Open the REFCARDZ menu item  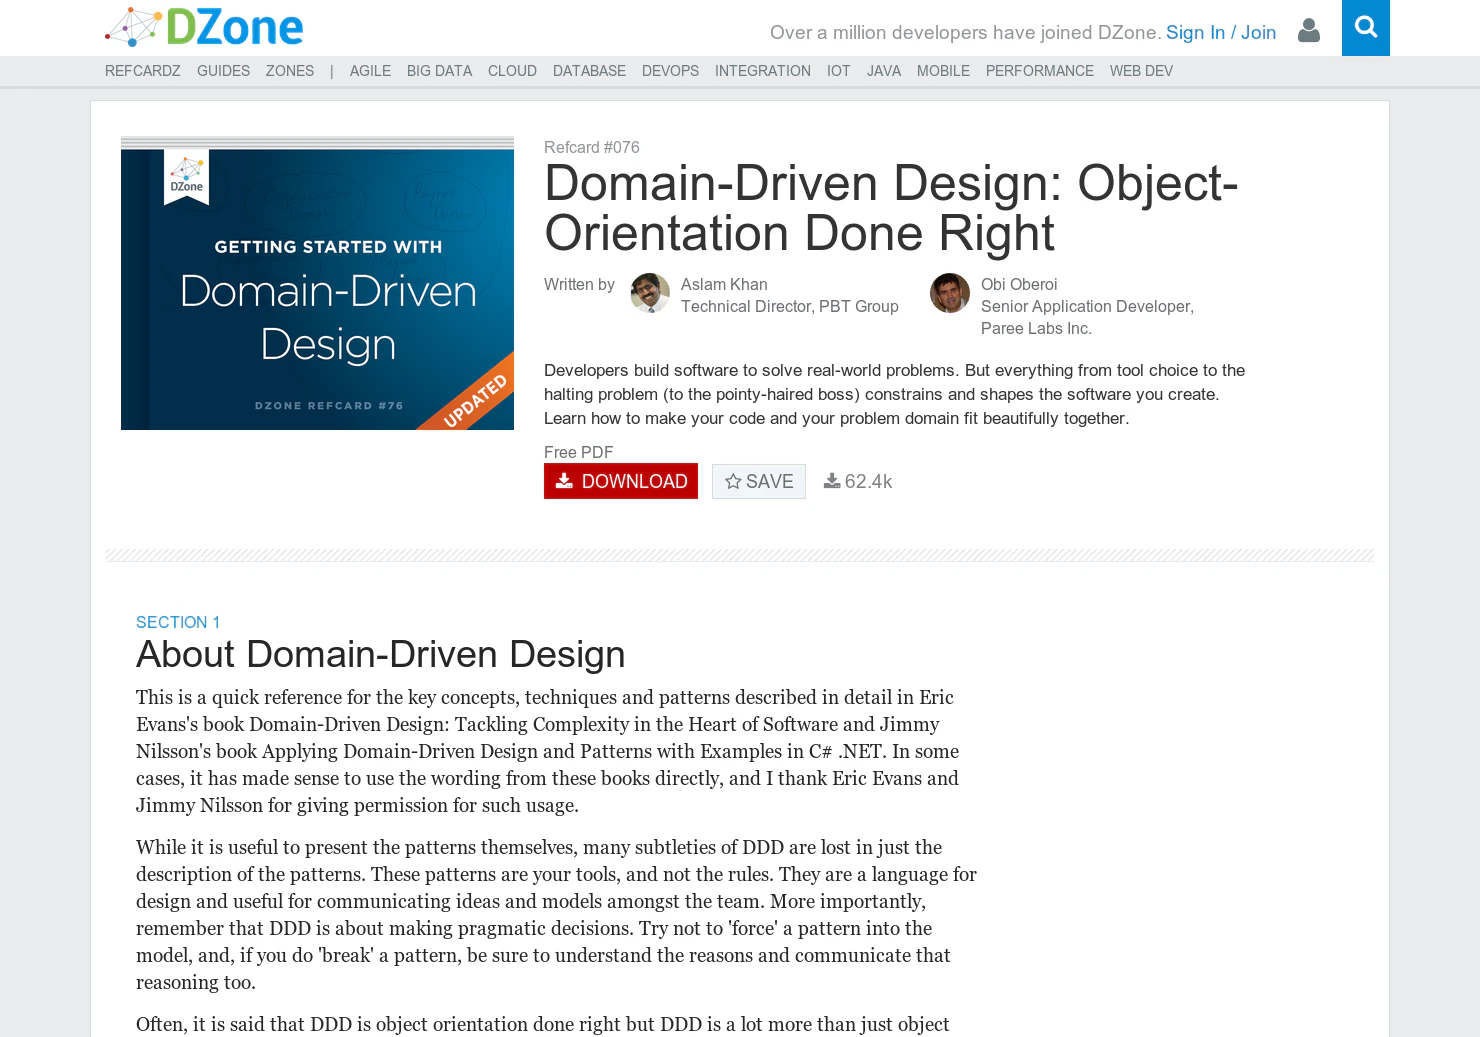(x=143, y=70)
